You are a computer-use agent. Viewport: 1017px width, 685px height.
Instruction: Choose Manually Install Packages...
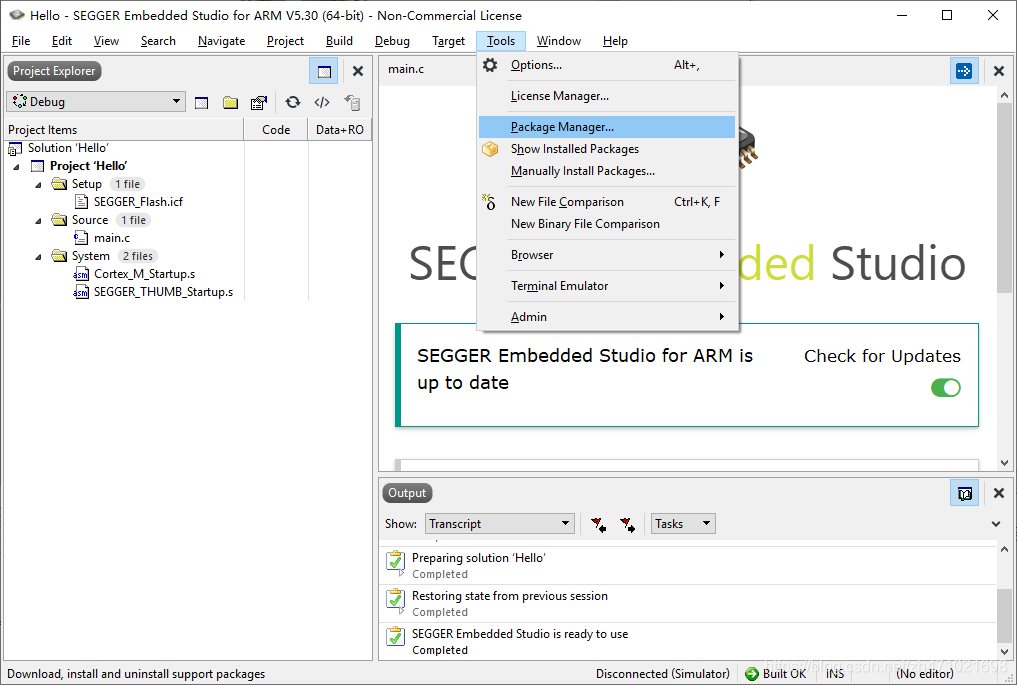(606, 171)
